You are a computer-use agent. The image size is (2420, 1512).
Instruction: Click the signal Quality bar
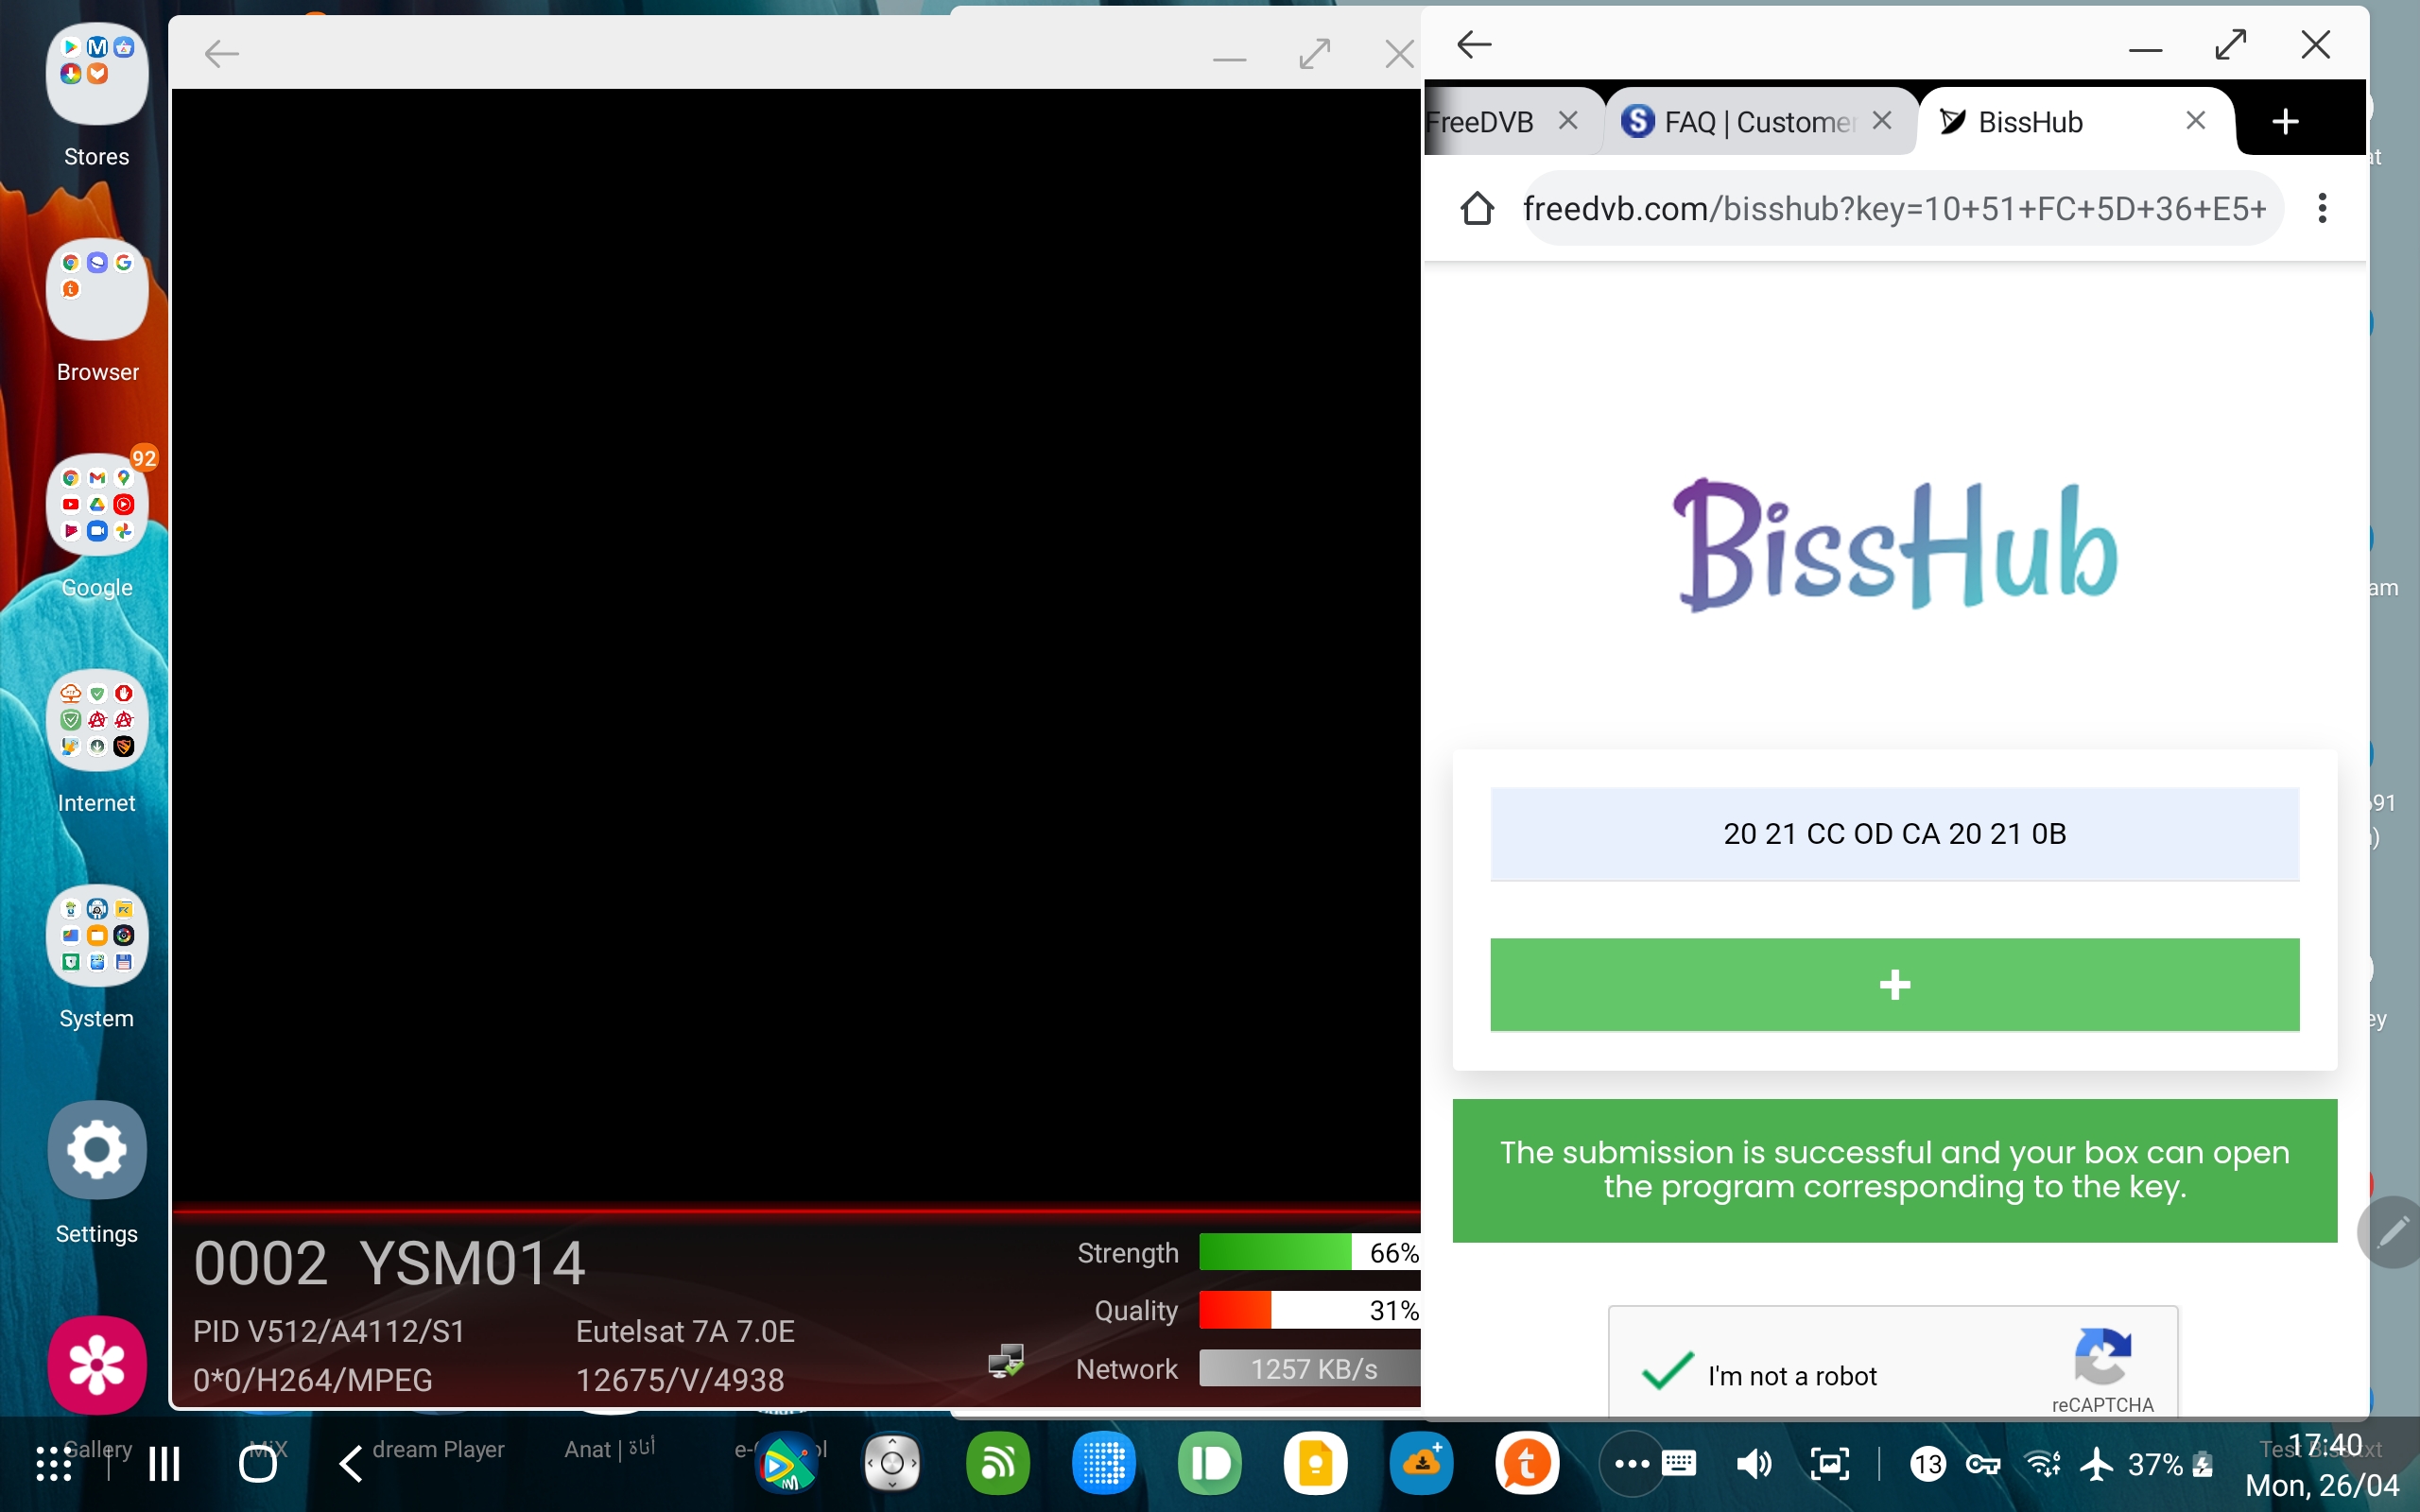point(1309,1310)
